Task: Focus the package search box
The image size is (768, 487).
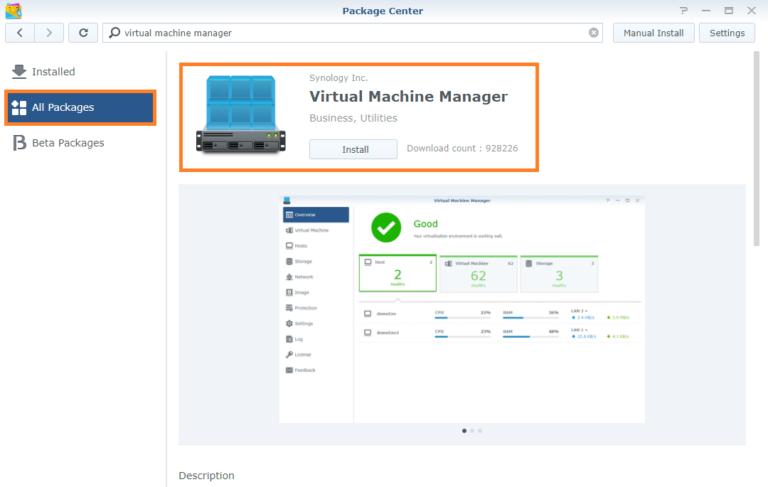Action: (352, 33)
